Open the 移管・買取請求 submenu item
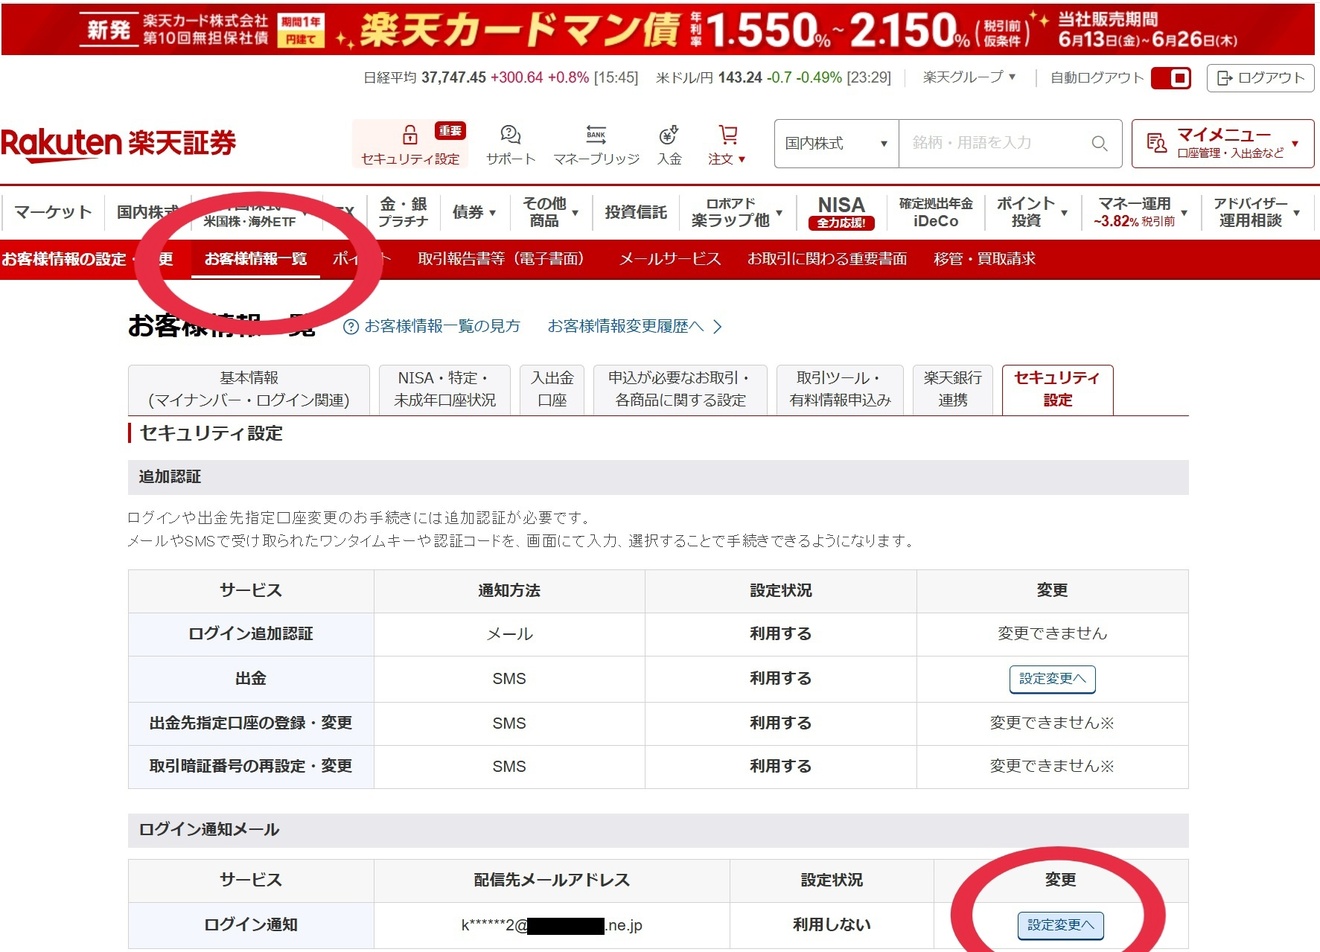 pyautogui.click(x=984, y=259)
